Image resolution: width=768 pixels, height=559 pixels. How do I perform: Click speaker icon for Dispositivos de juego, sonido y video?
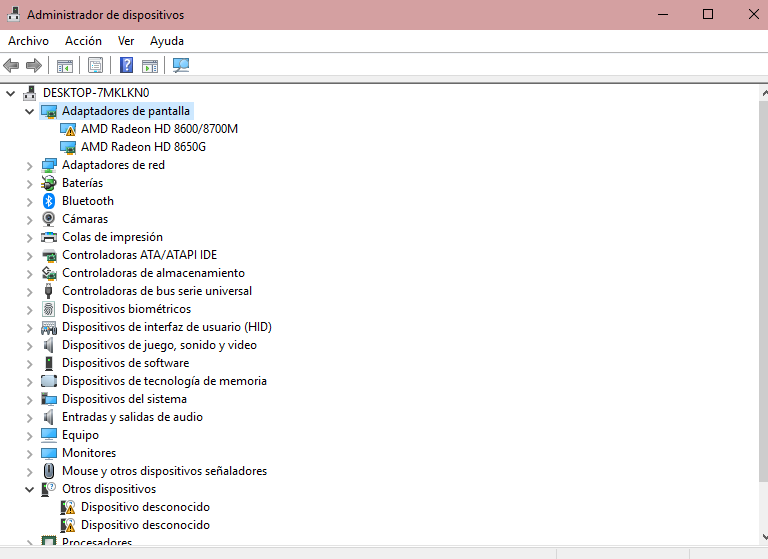pos(48,345)
